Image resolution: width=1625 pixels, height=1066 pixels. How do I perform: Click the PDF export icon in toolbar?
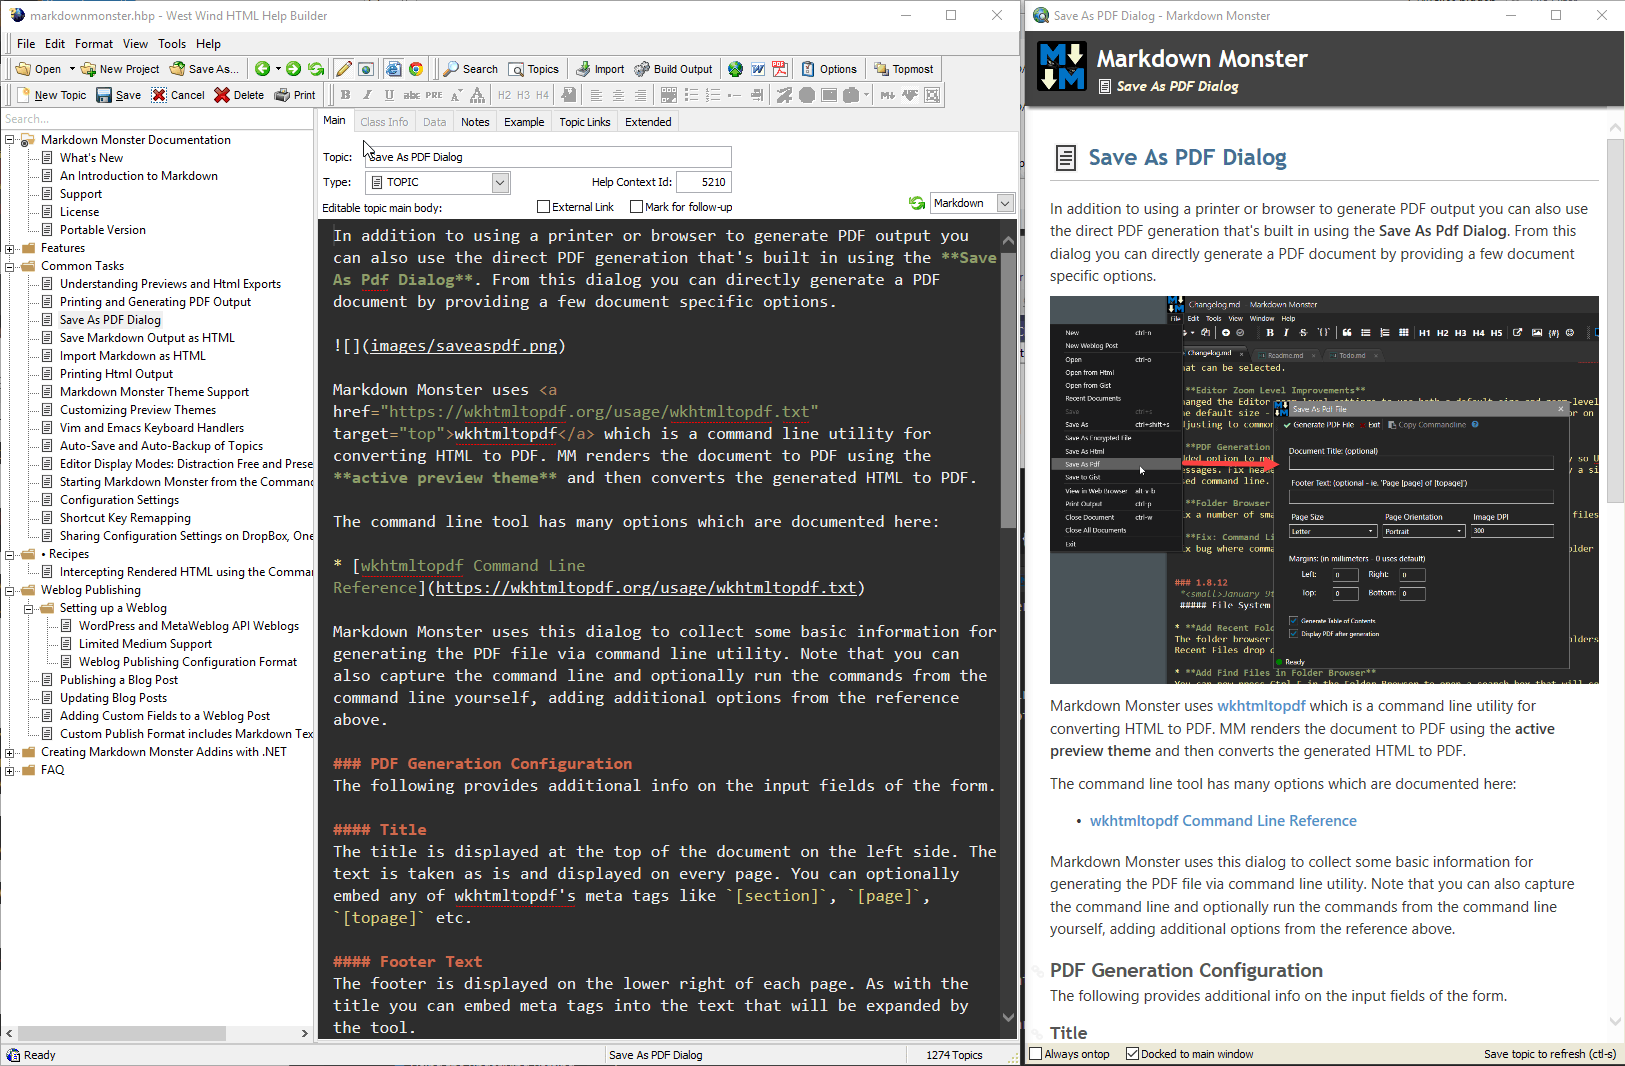pos(780,69)
